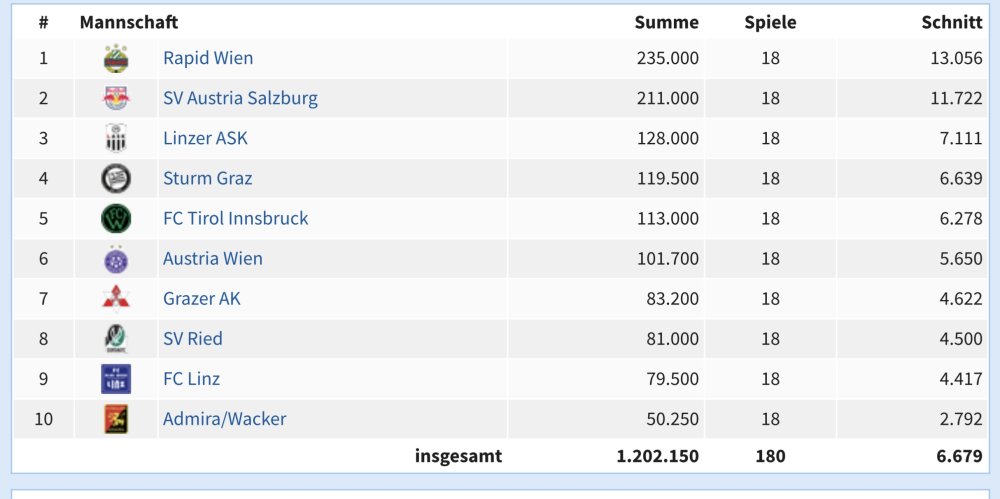Visit the Grazer AK team page
The width and height of the screenshot is (1000, 499).
click(x=201, y=298)
